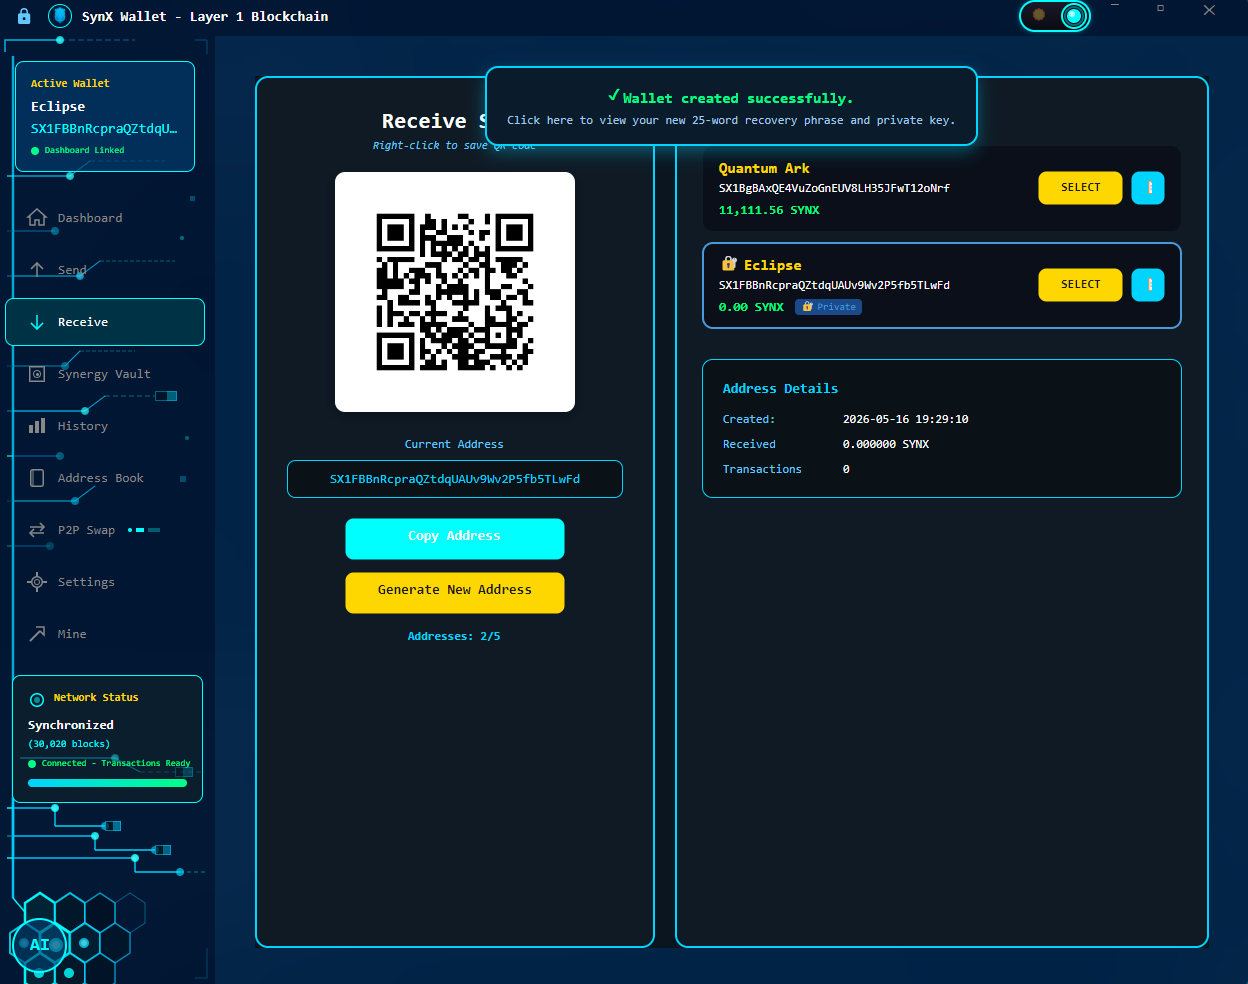Click the (30,020 blocks) text
The image size is (1248, 984).
point(69,744)
